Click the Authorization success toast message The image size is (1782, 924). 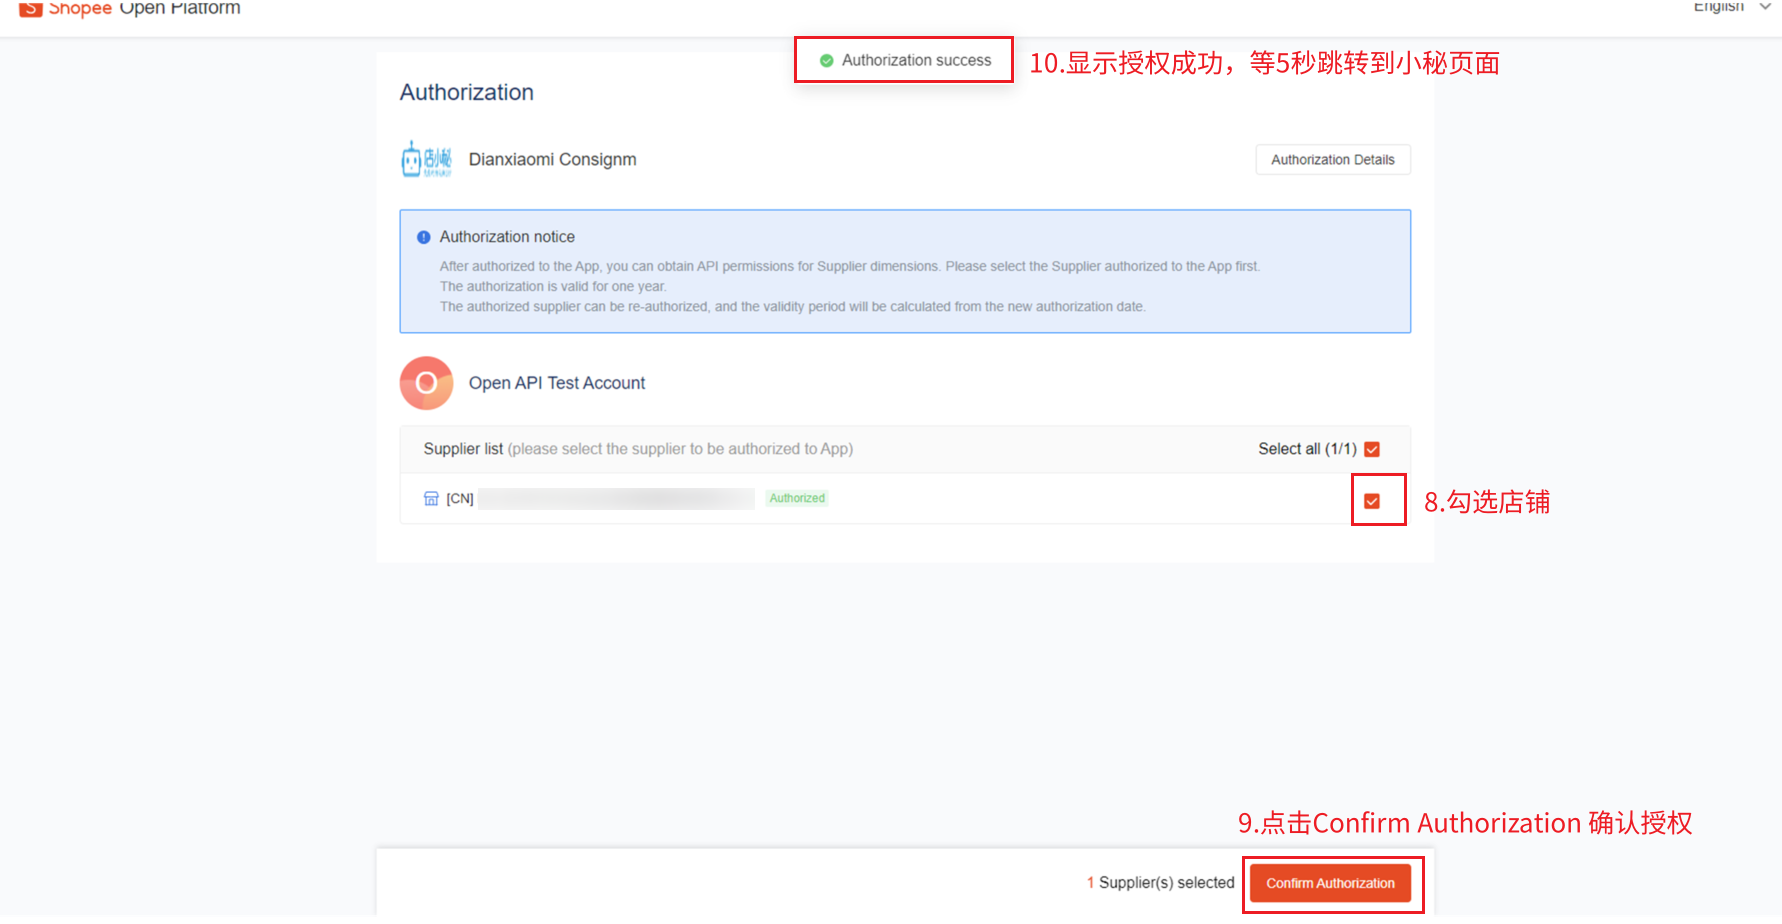[x=904, y=60]
